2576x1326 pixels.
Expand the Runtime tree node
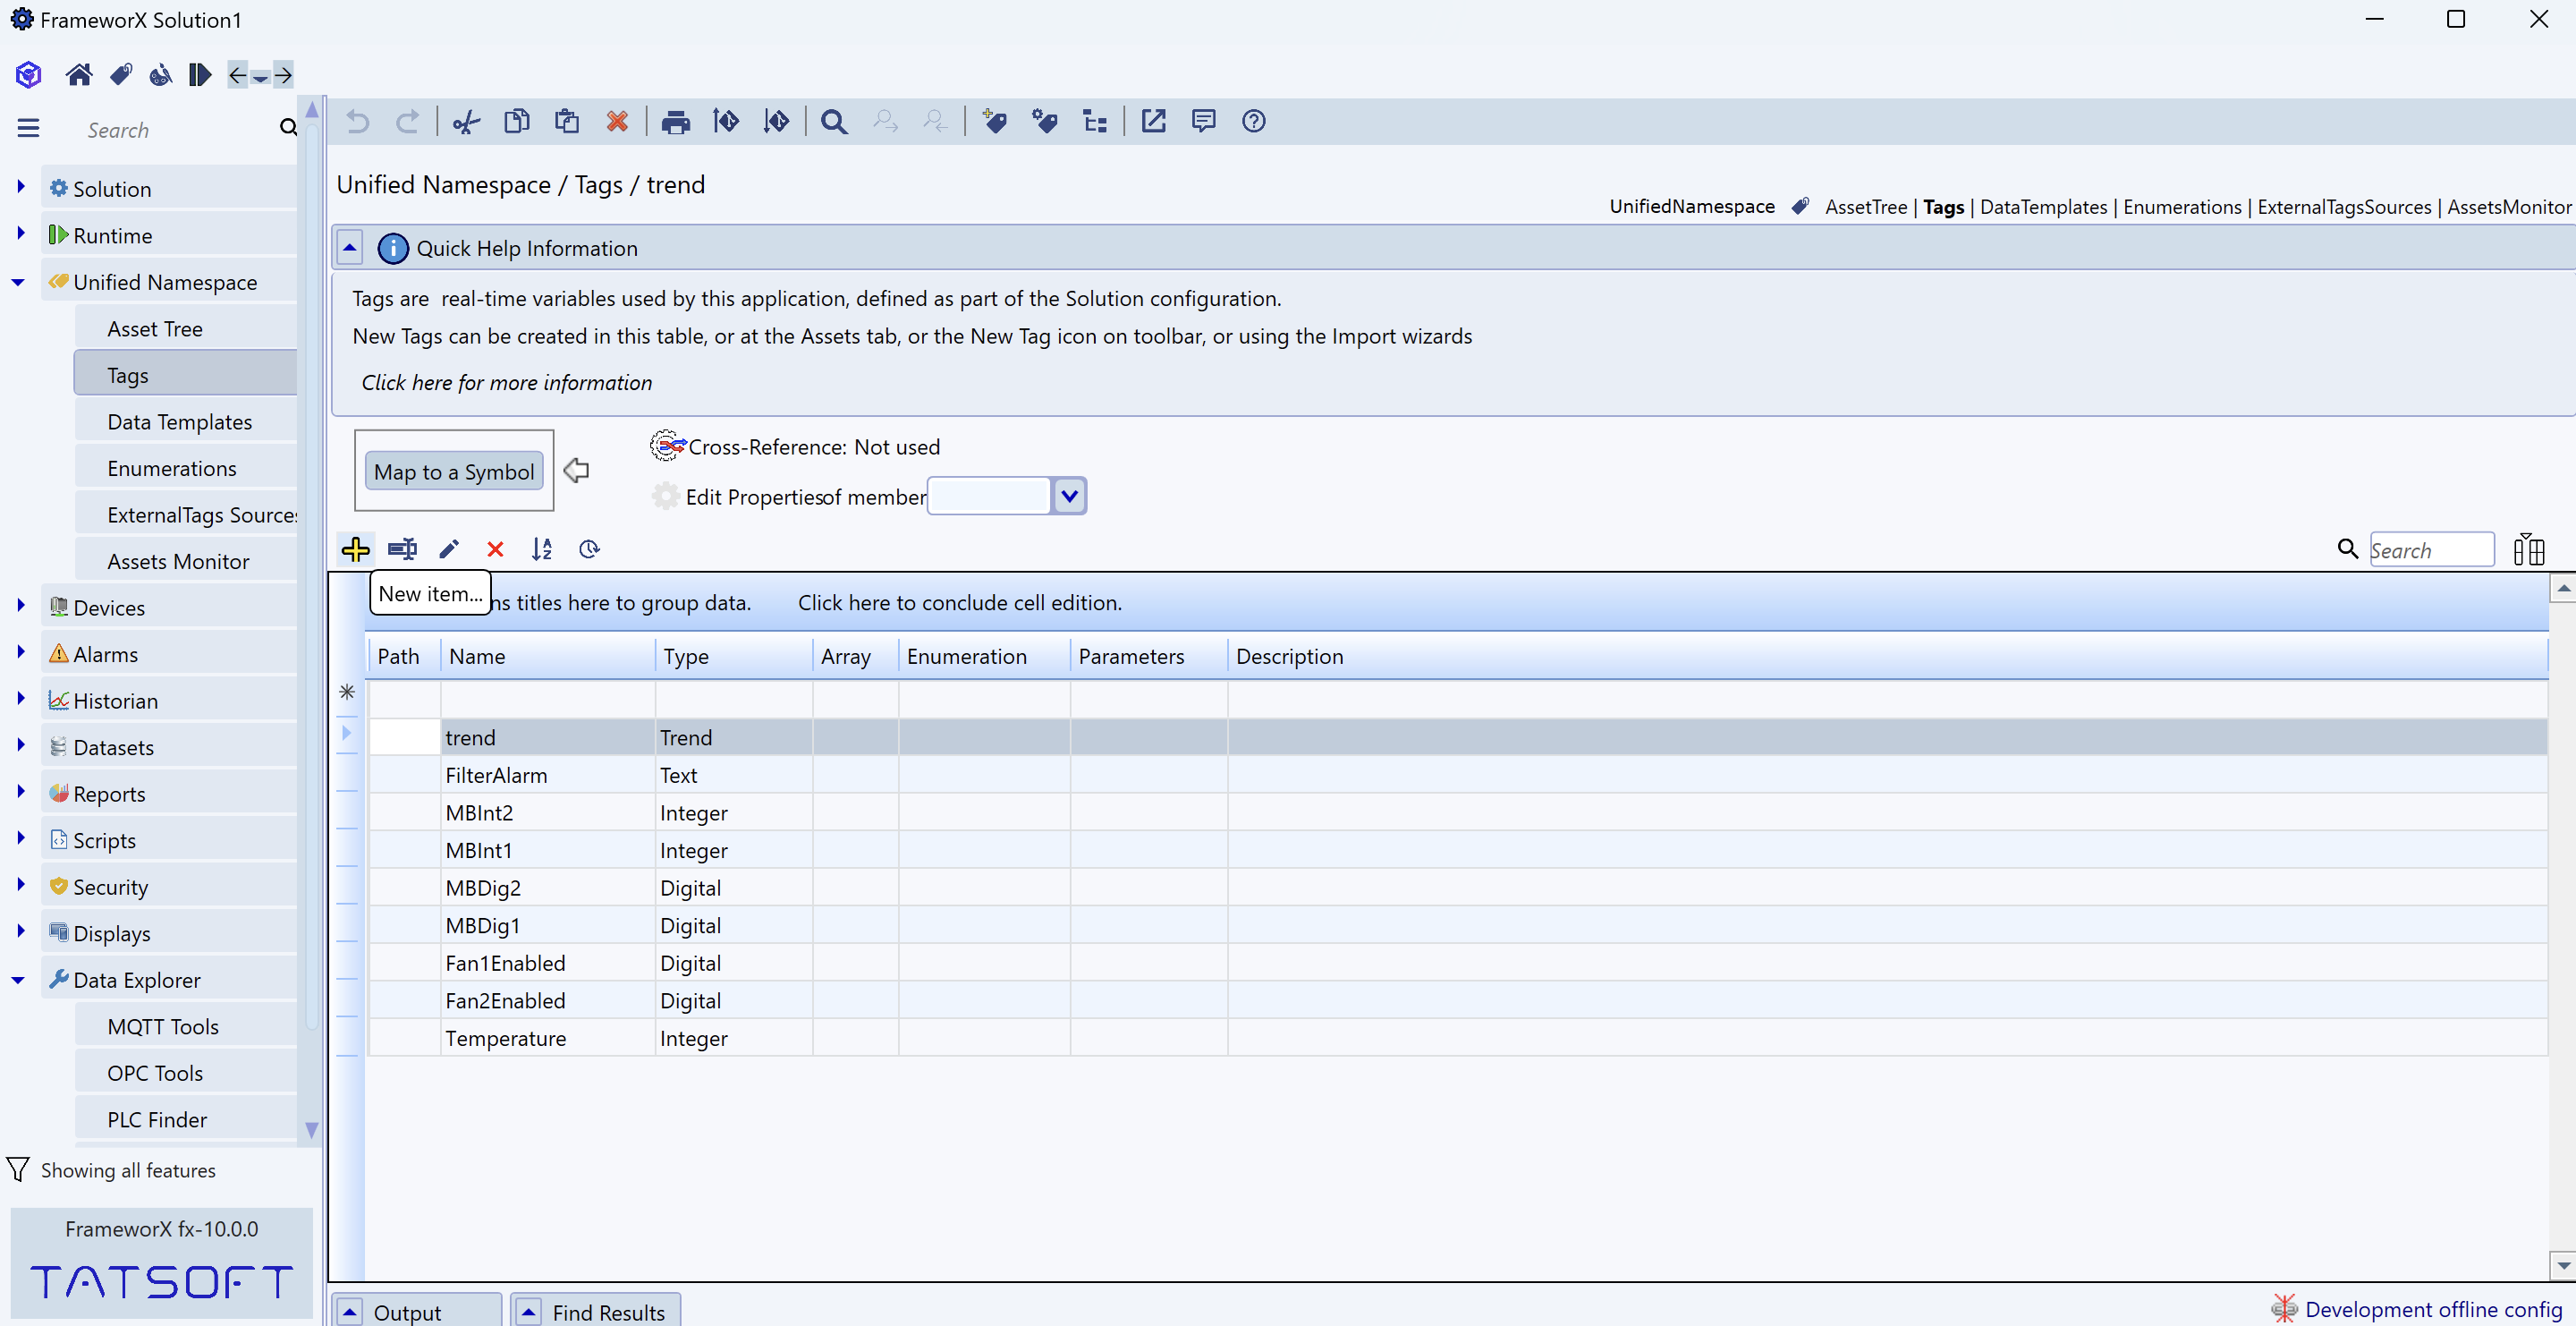pos(20,233)
